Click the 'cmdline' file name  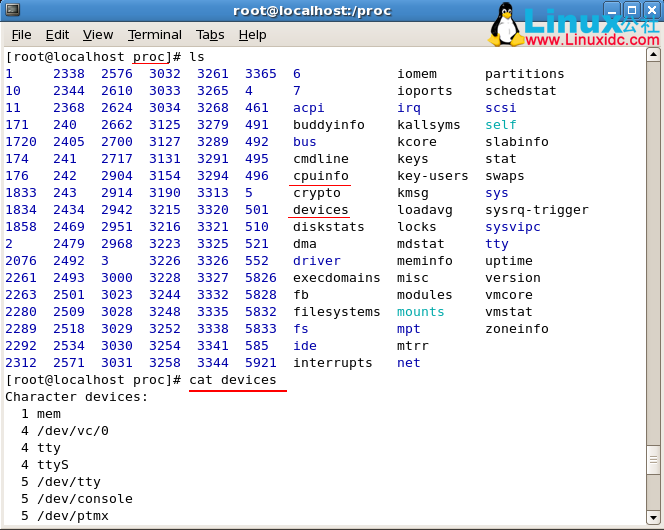pos(321,159)
